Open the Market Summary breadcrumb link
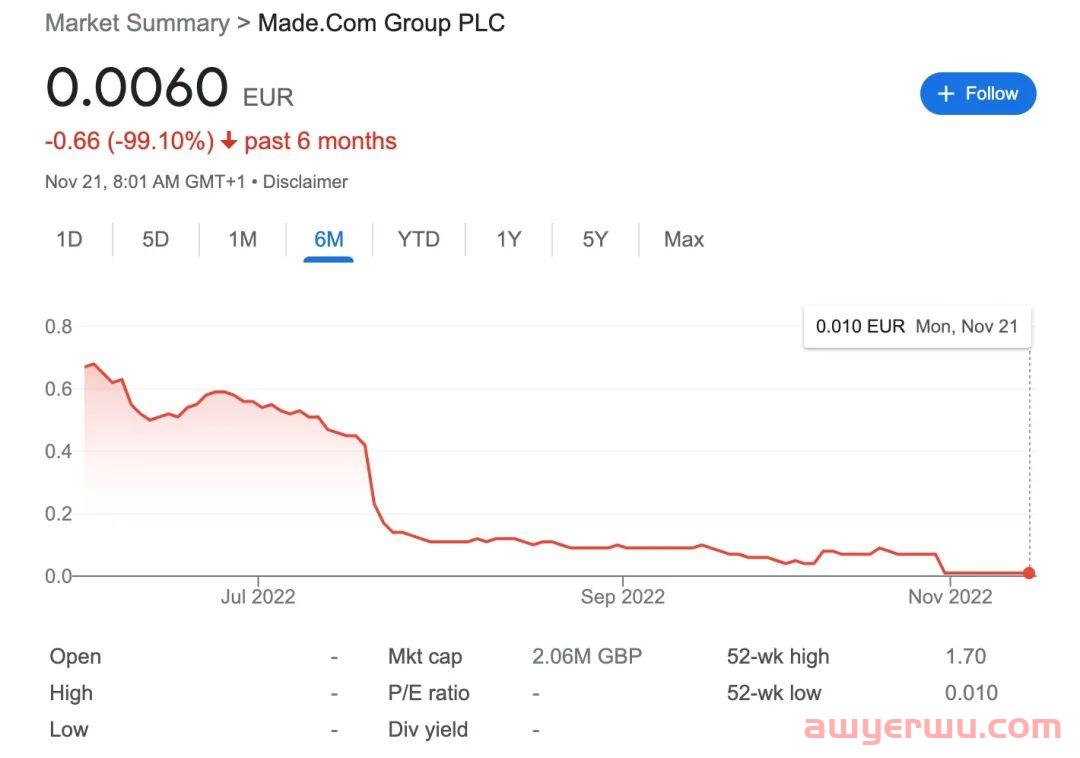 point(137,23)
